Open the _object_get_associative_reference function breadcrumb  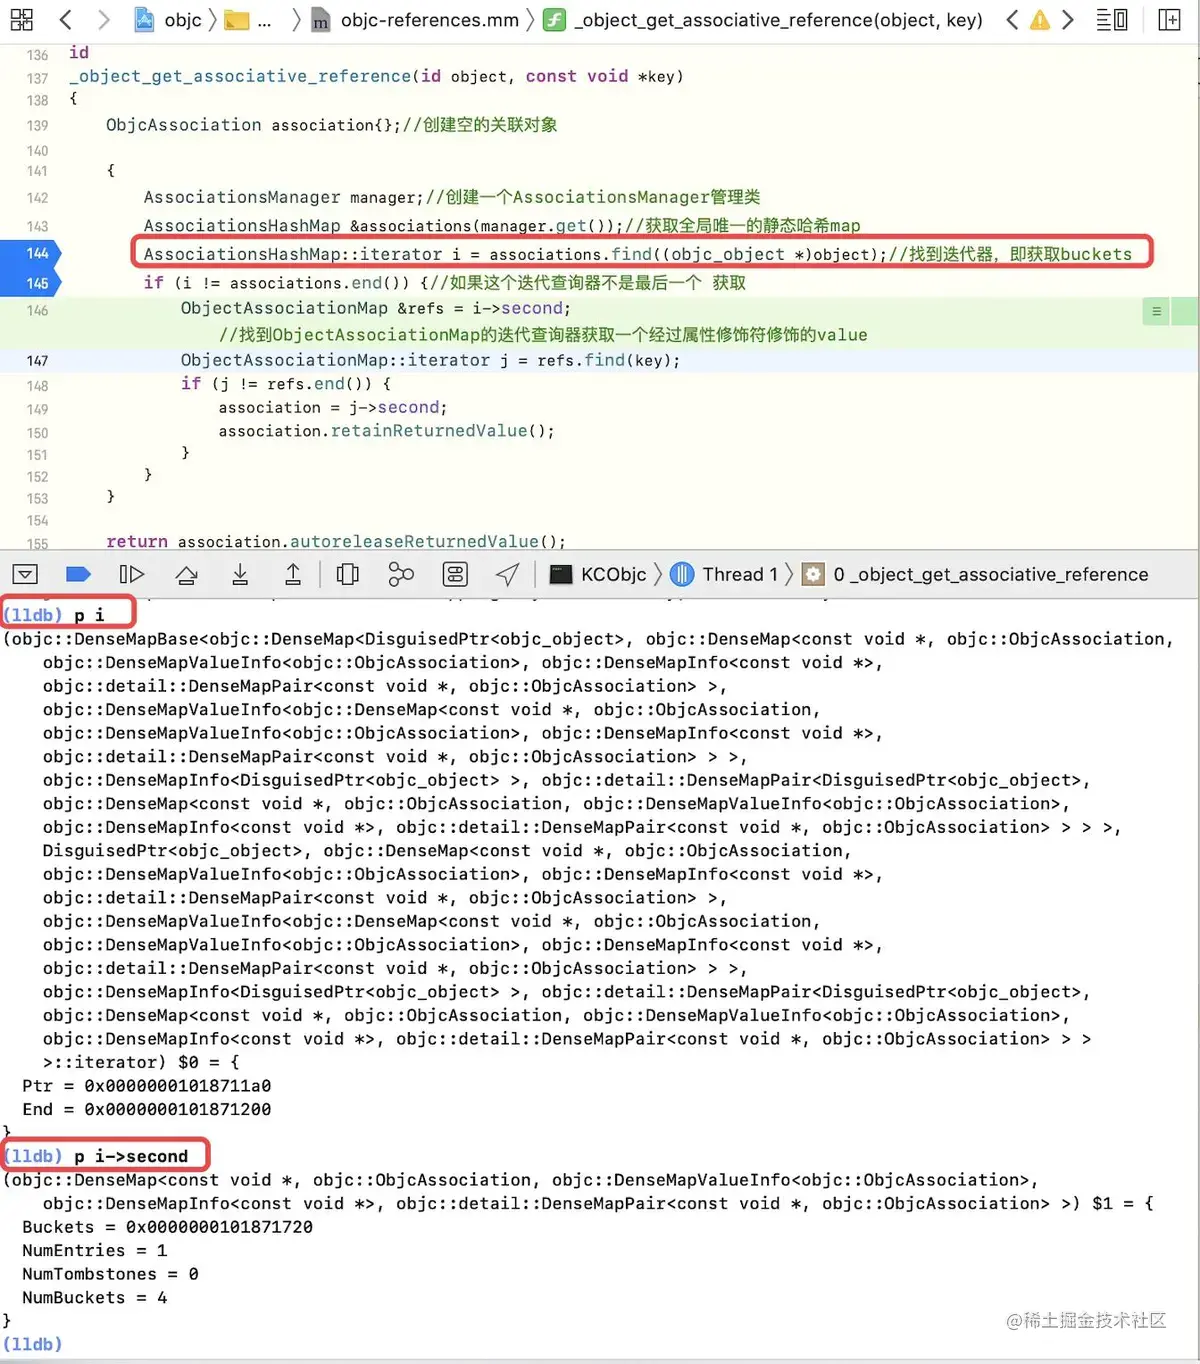(x=763, y=19)
